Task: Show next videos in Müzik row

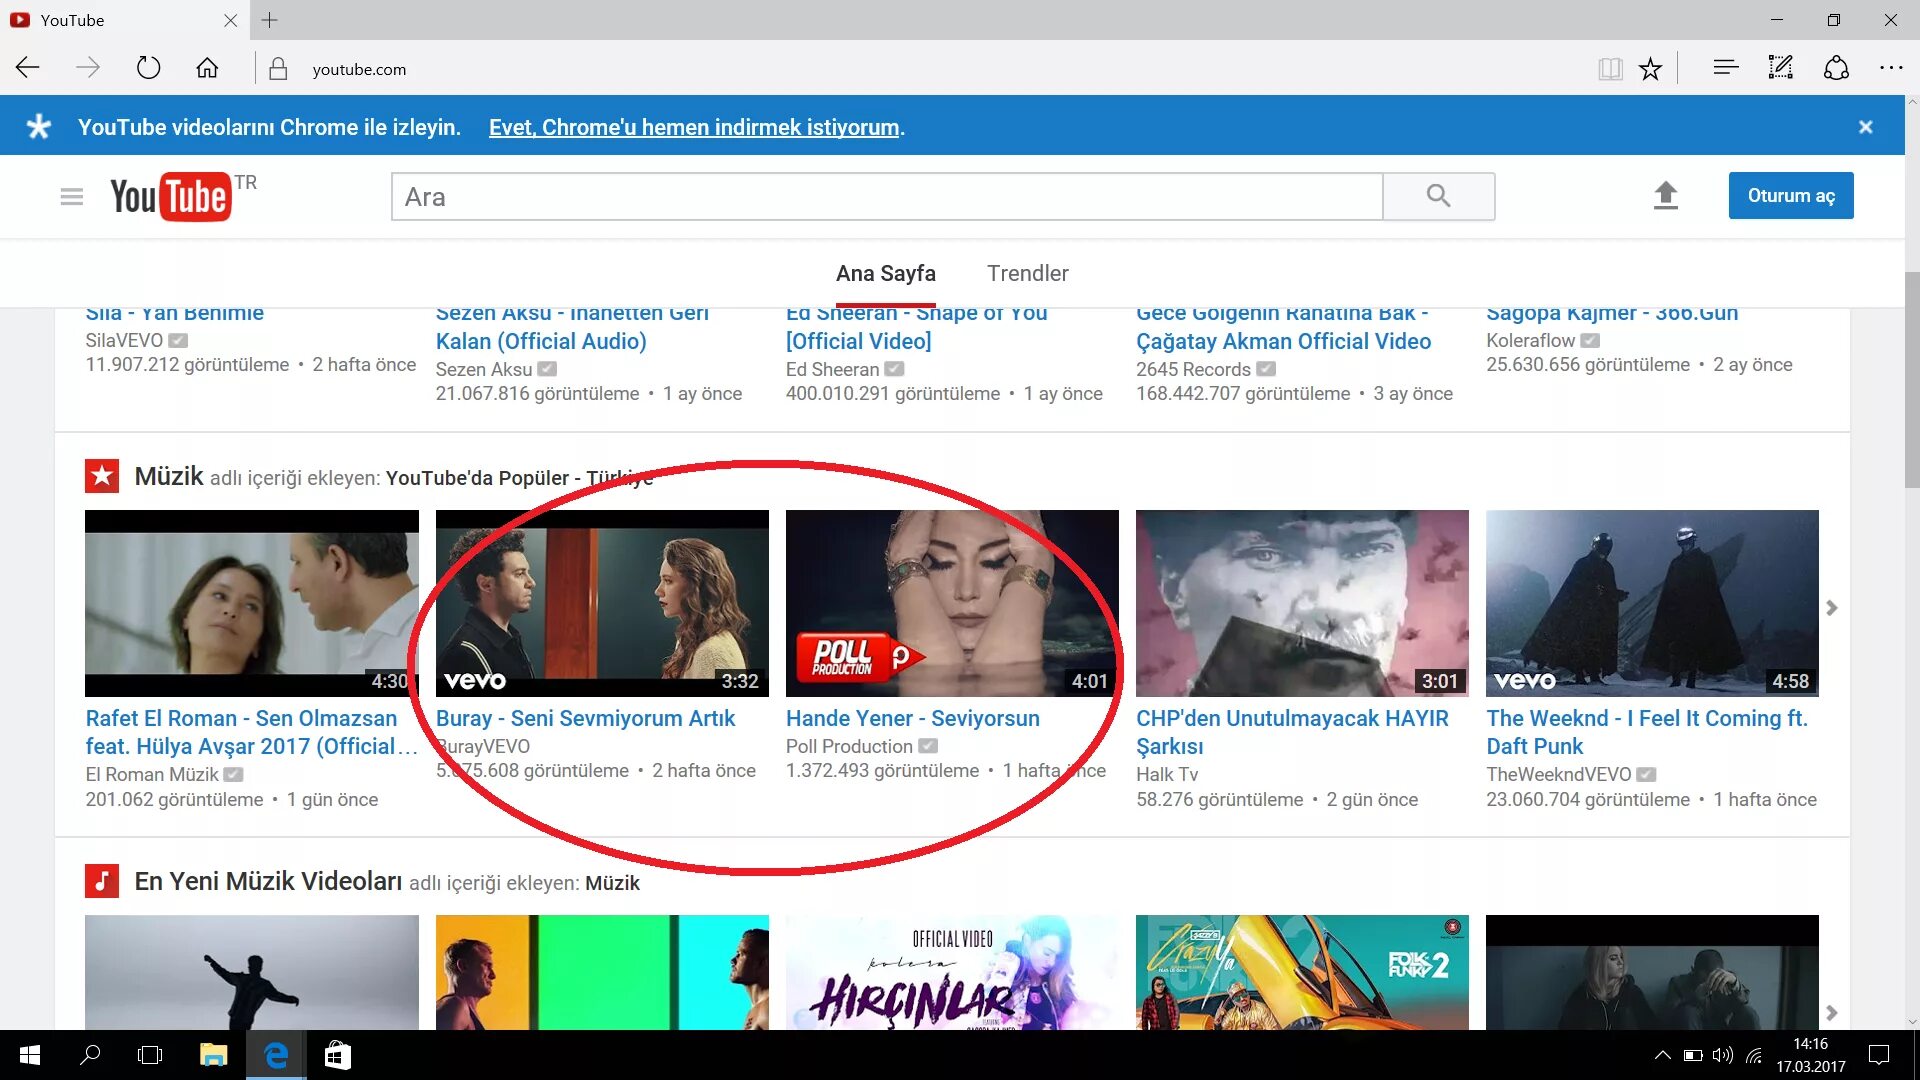Action: click(x=1832, y=608)
